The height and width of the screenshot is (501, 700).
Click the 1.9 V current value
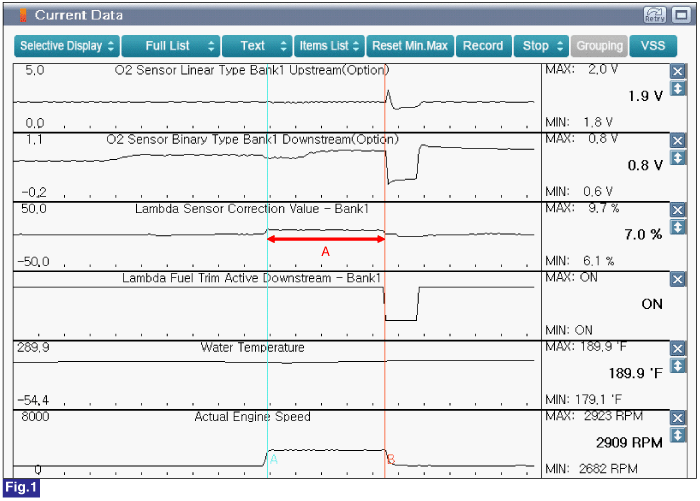pyautogui.click(x=645, y=96)
